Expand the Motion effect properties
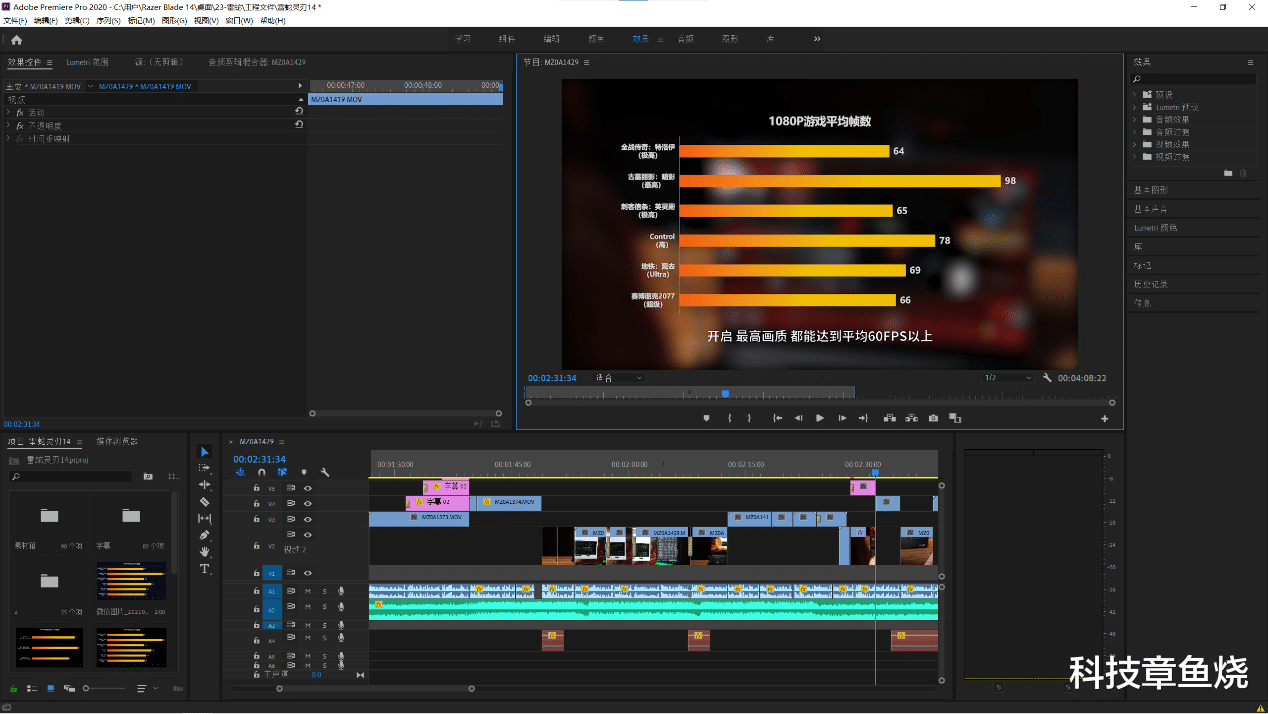The image size is (1268, 714). [x=8, y=112]
